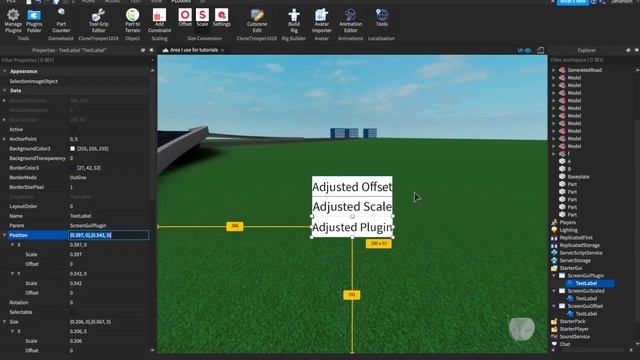Viewport: 640px width, 360px height.
Task: Launch the Animation Editor
Action: (x=350, y=21)
